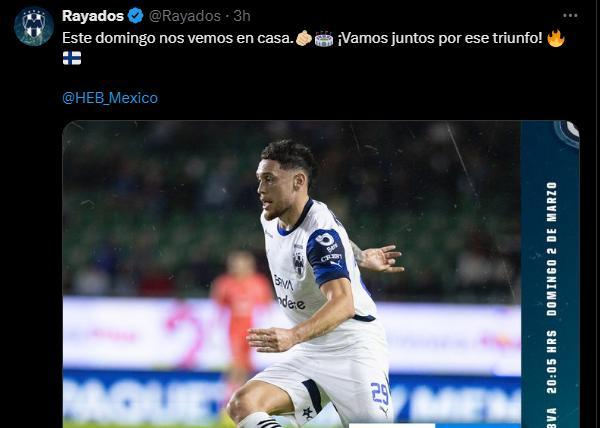
Task: Click the blue verified badge
Action: (x=135, y=16)
